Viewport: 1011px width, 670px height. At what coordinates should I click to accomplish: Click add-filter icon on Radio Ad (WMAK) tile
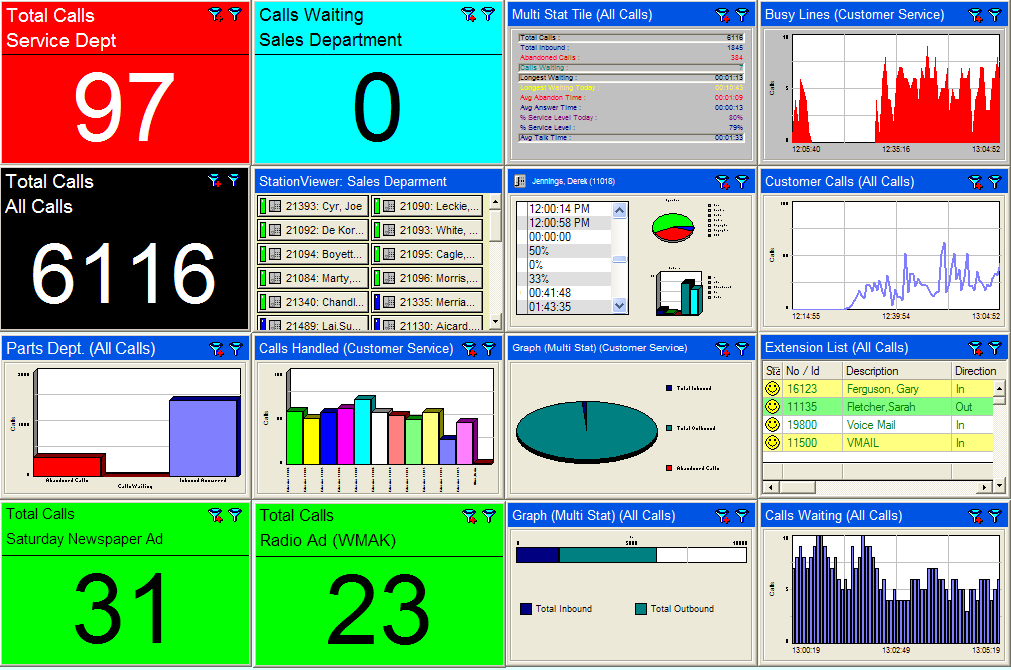469,516
